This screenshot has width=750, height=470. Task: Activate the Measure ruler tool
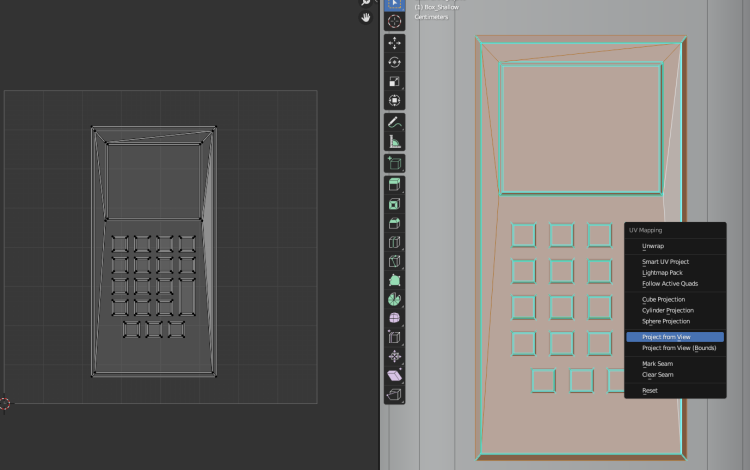click(394, 141)
